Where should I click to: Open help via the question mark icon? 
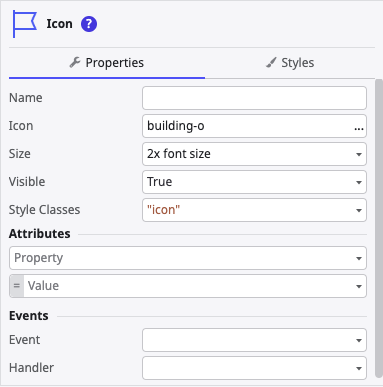pyautogui.click(x=89, y=24)
